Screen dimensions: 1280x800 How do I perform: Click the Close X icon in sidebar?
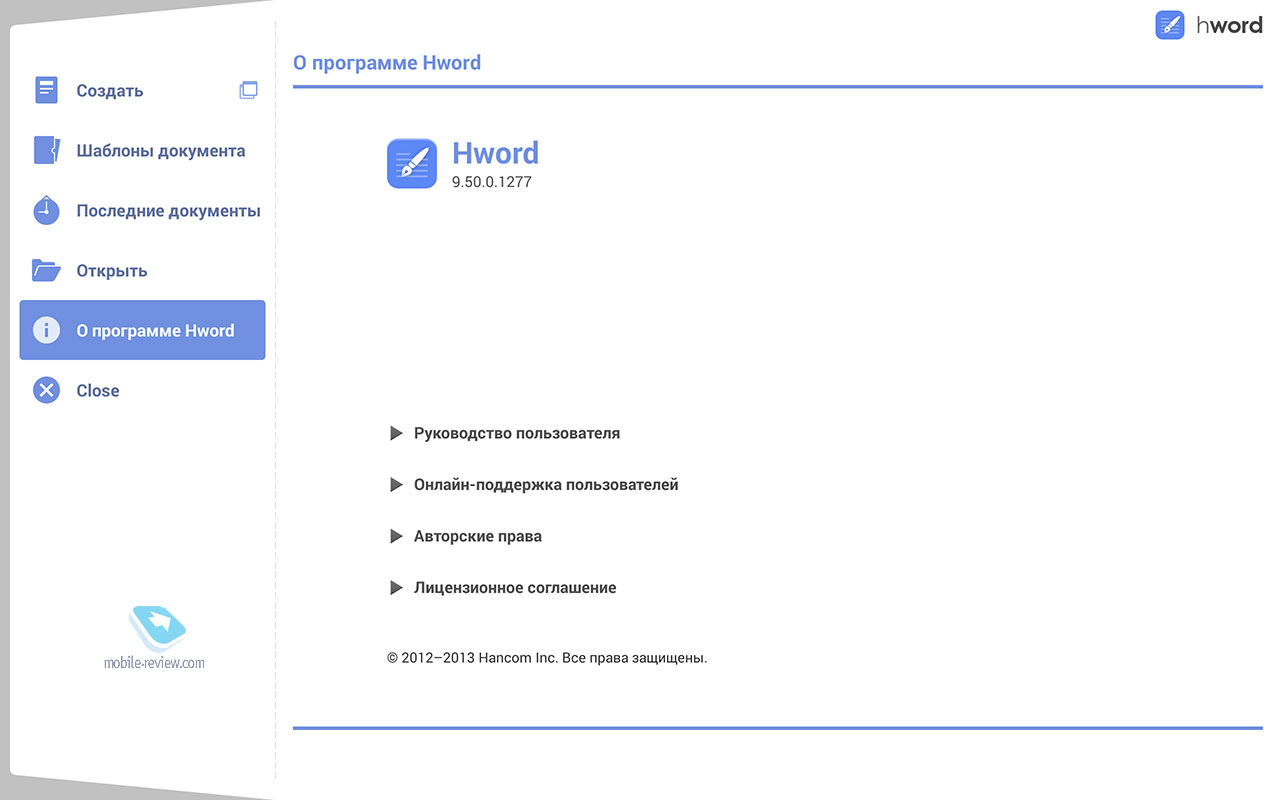(46, 390)
